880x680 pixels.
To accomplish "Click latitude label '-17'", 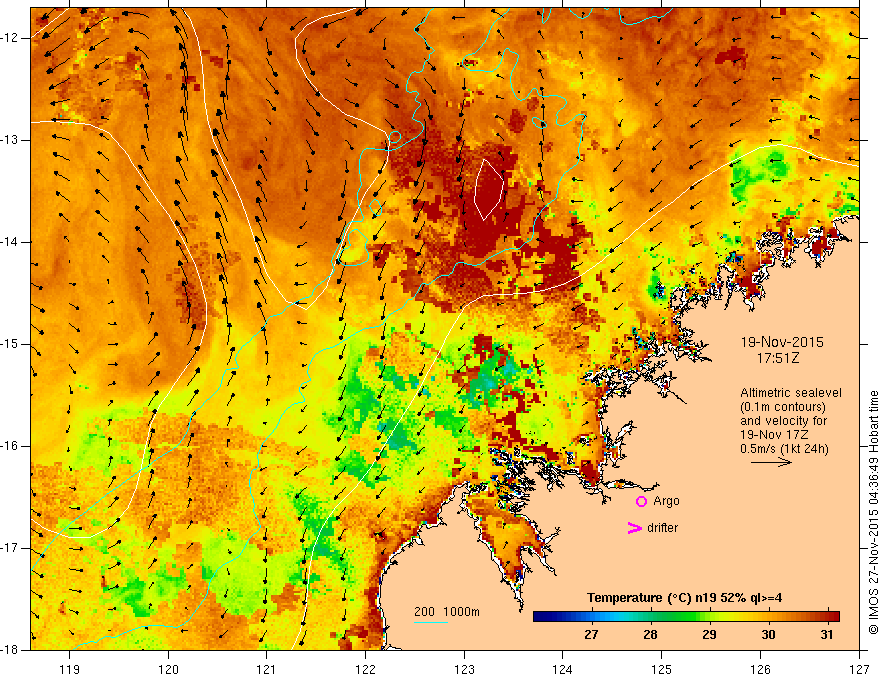I will pyautogui.click(x=11, y=548).
